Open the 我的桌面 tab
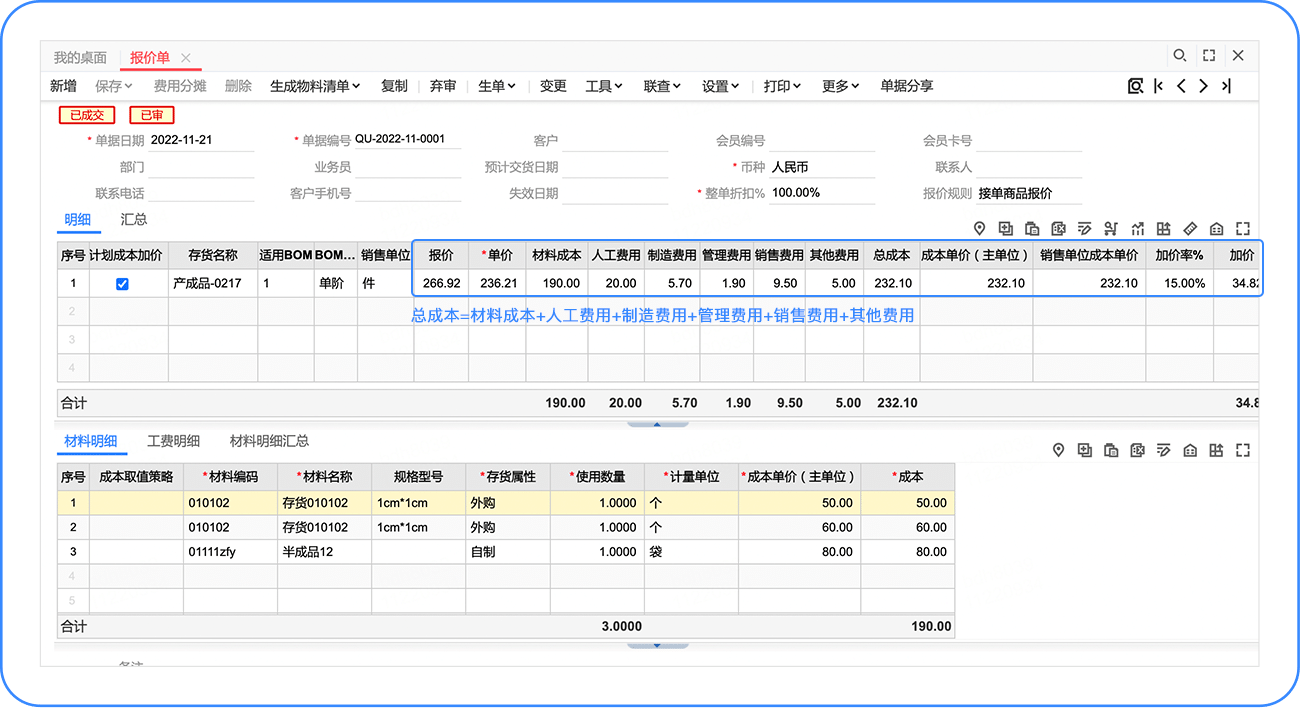1300x708 pixels. [80, 57]
